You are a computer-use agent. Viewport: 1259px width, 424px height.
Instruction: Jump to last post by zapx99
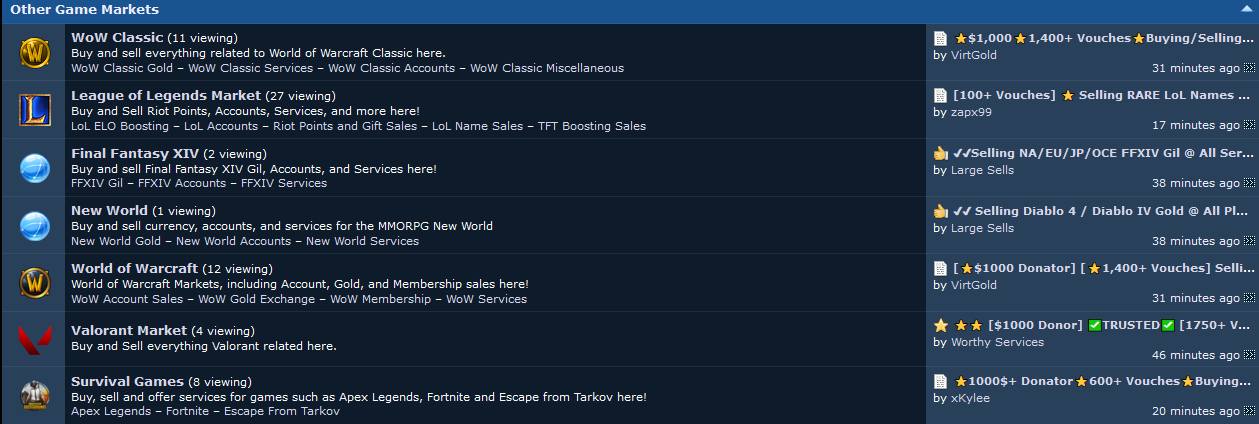1249,126
